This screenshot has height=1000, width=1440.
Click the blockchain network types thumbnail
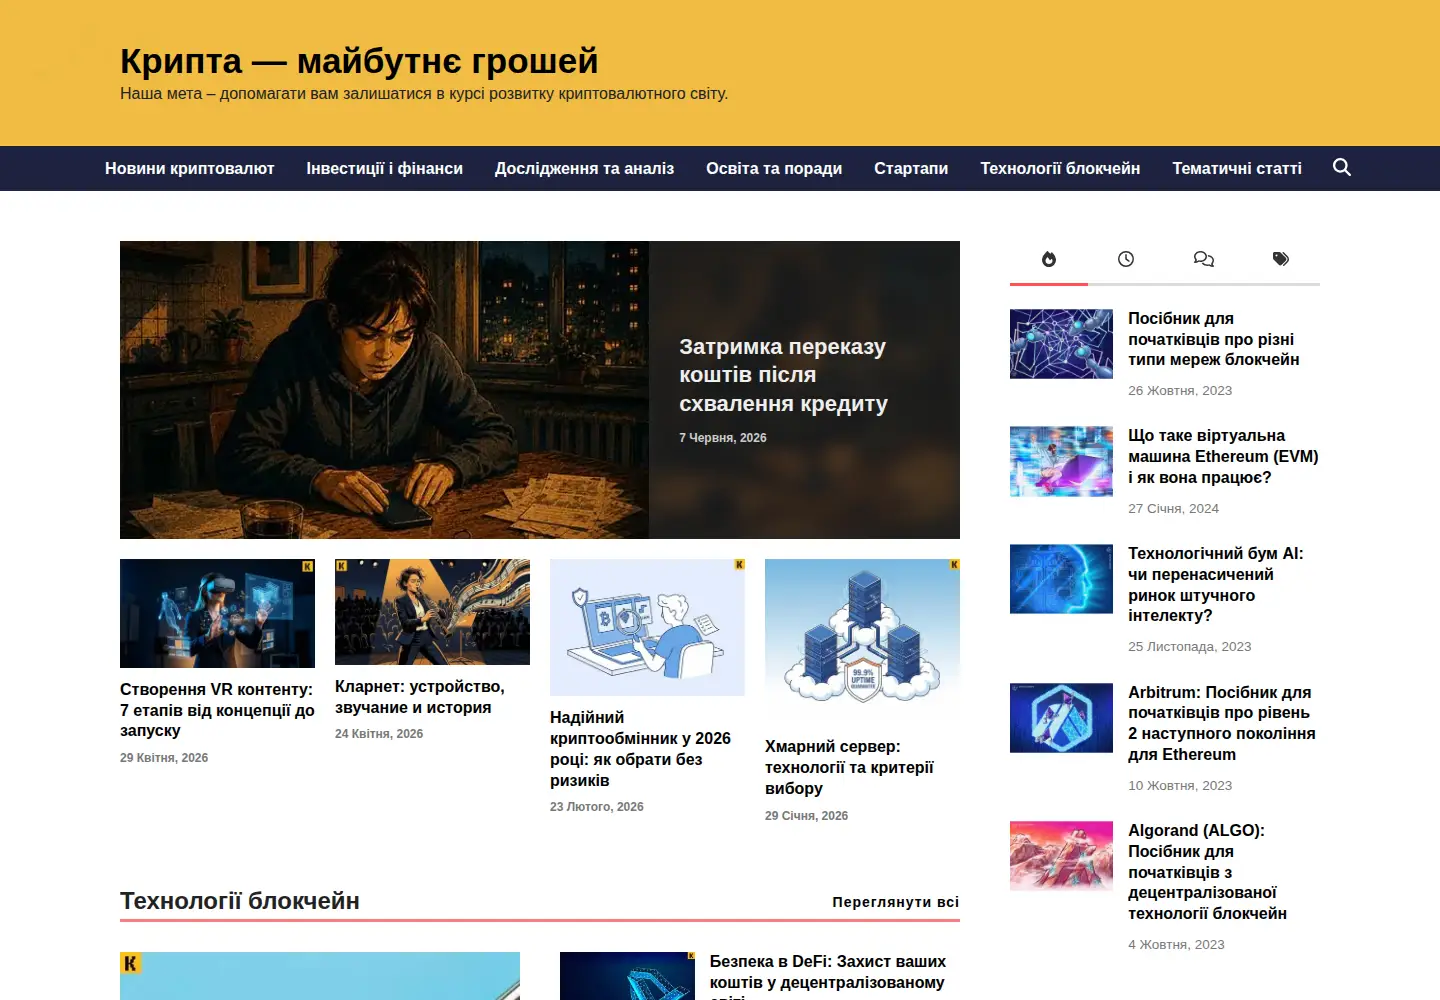[x=1061, y=344]
